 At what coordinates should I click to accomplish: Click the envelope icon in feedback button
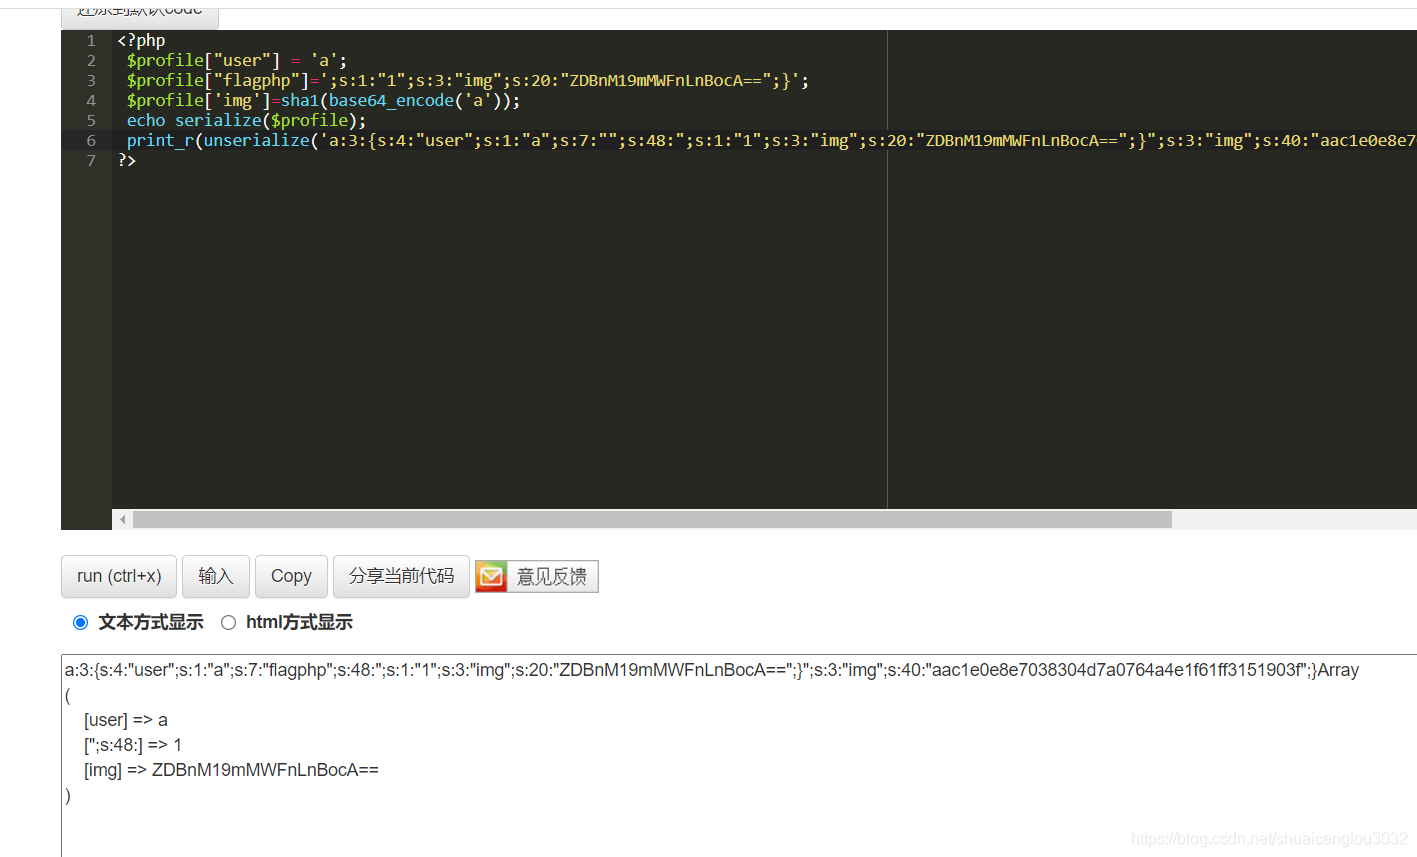(491, 576)
